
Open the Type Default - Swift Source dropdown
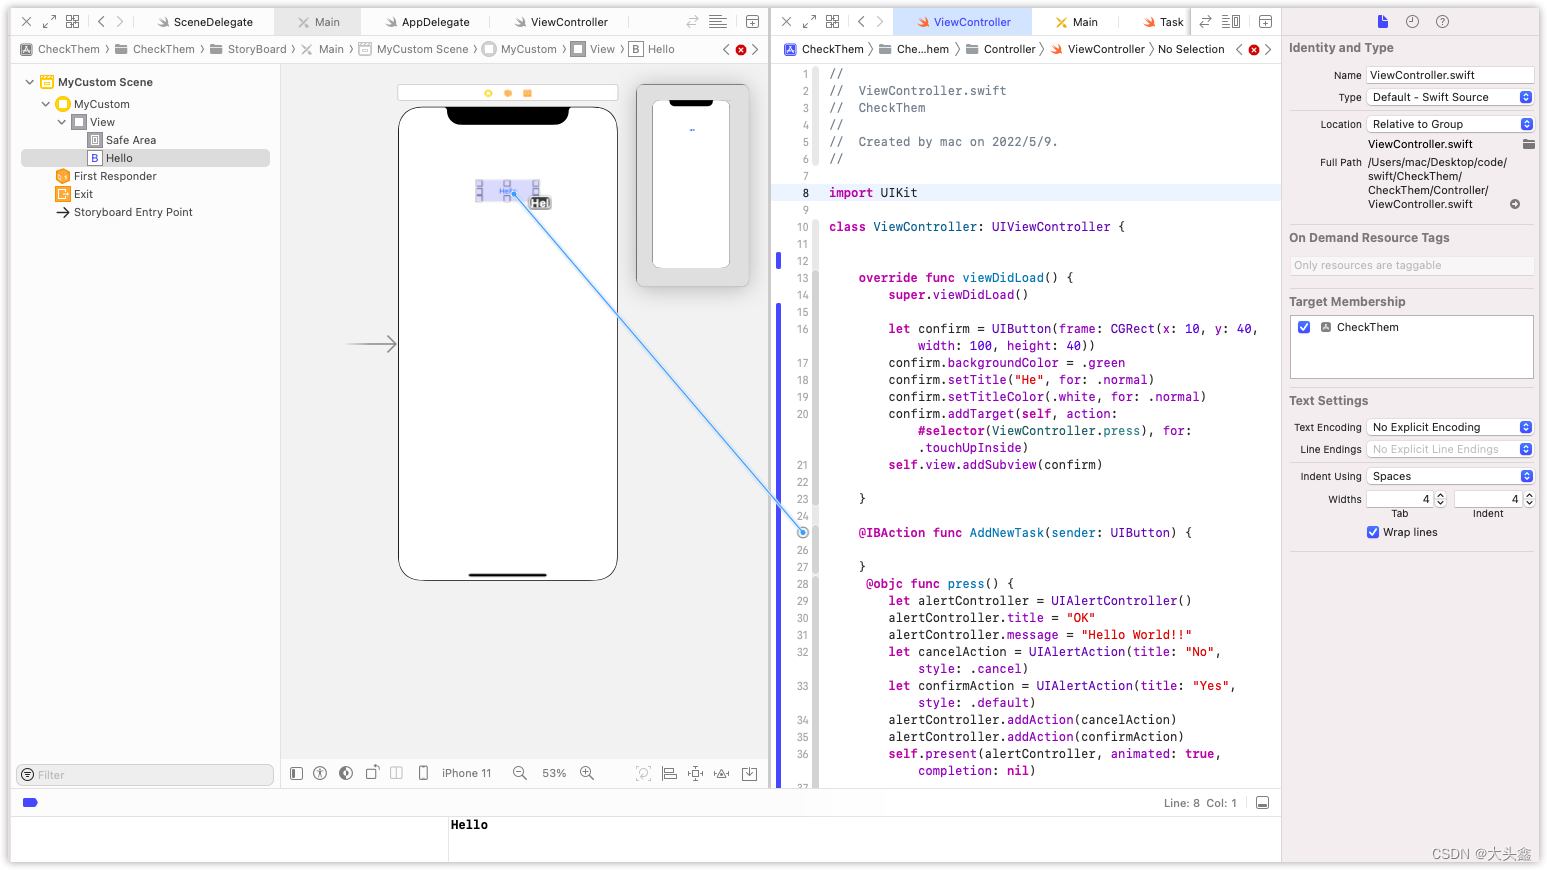pyautogui.click(x=1449, y=97)
